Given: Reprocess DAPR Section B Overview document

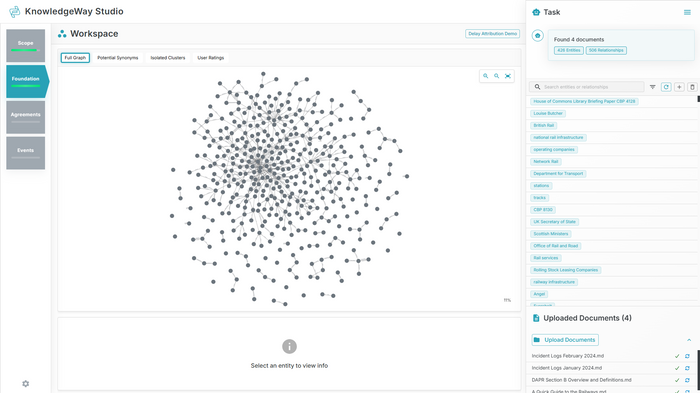Looking at the screenshot, I should click(x=688, y=380).
